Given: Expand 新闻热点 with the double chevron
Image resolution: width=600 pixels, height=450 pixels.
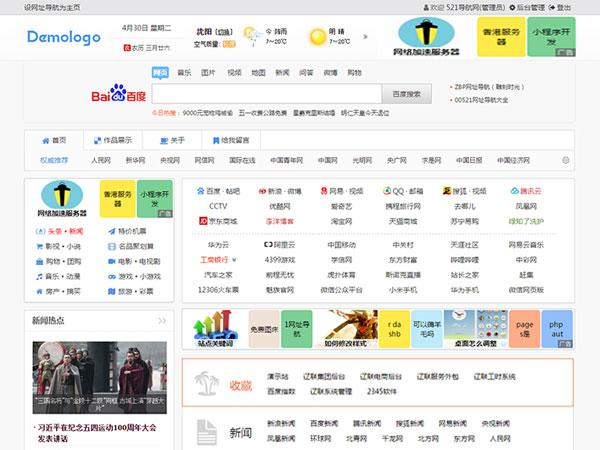Looking at the screenshot, I should tap(162, 321).
